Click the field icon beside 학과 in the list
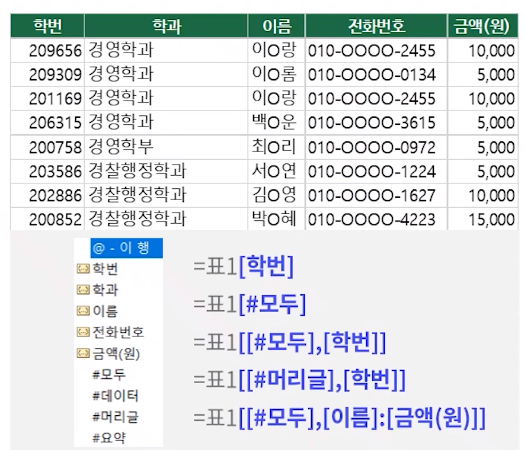The image size is (525, 450). coord(83,290)
